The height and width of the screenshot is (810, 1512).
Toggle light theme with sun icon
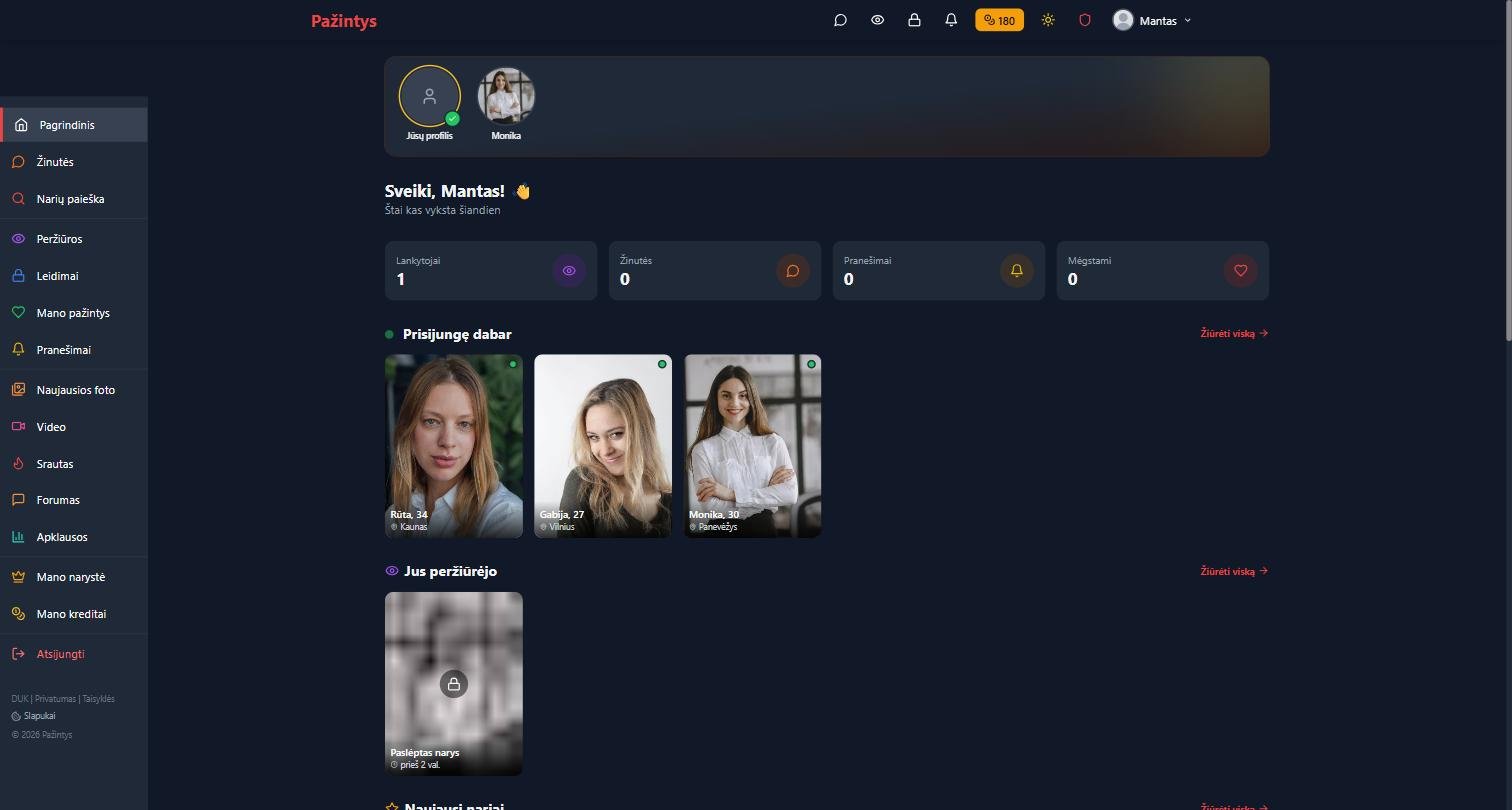click(x=1048, y=20)
